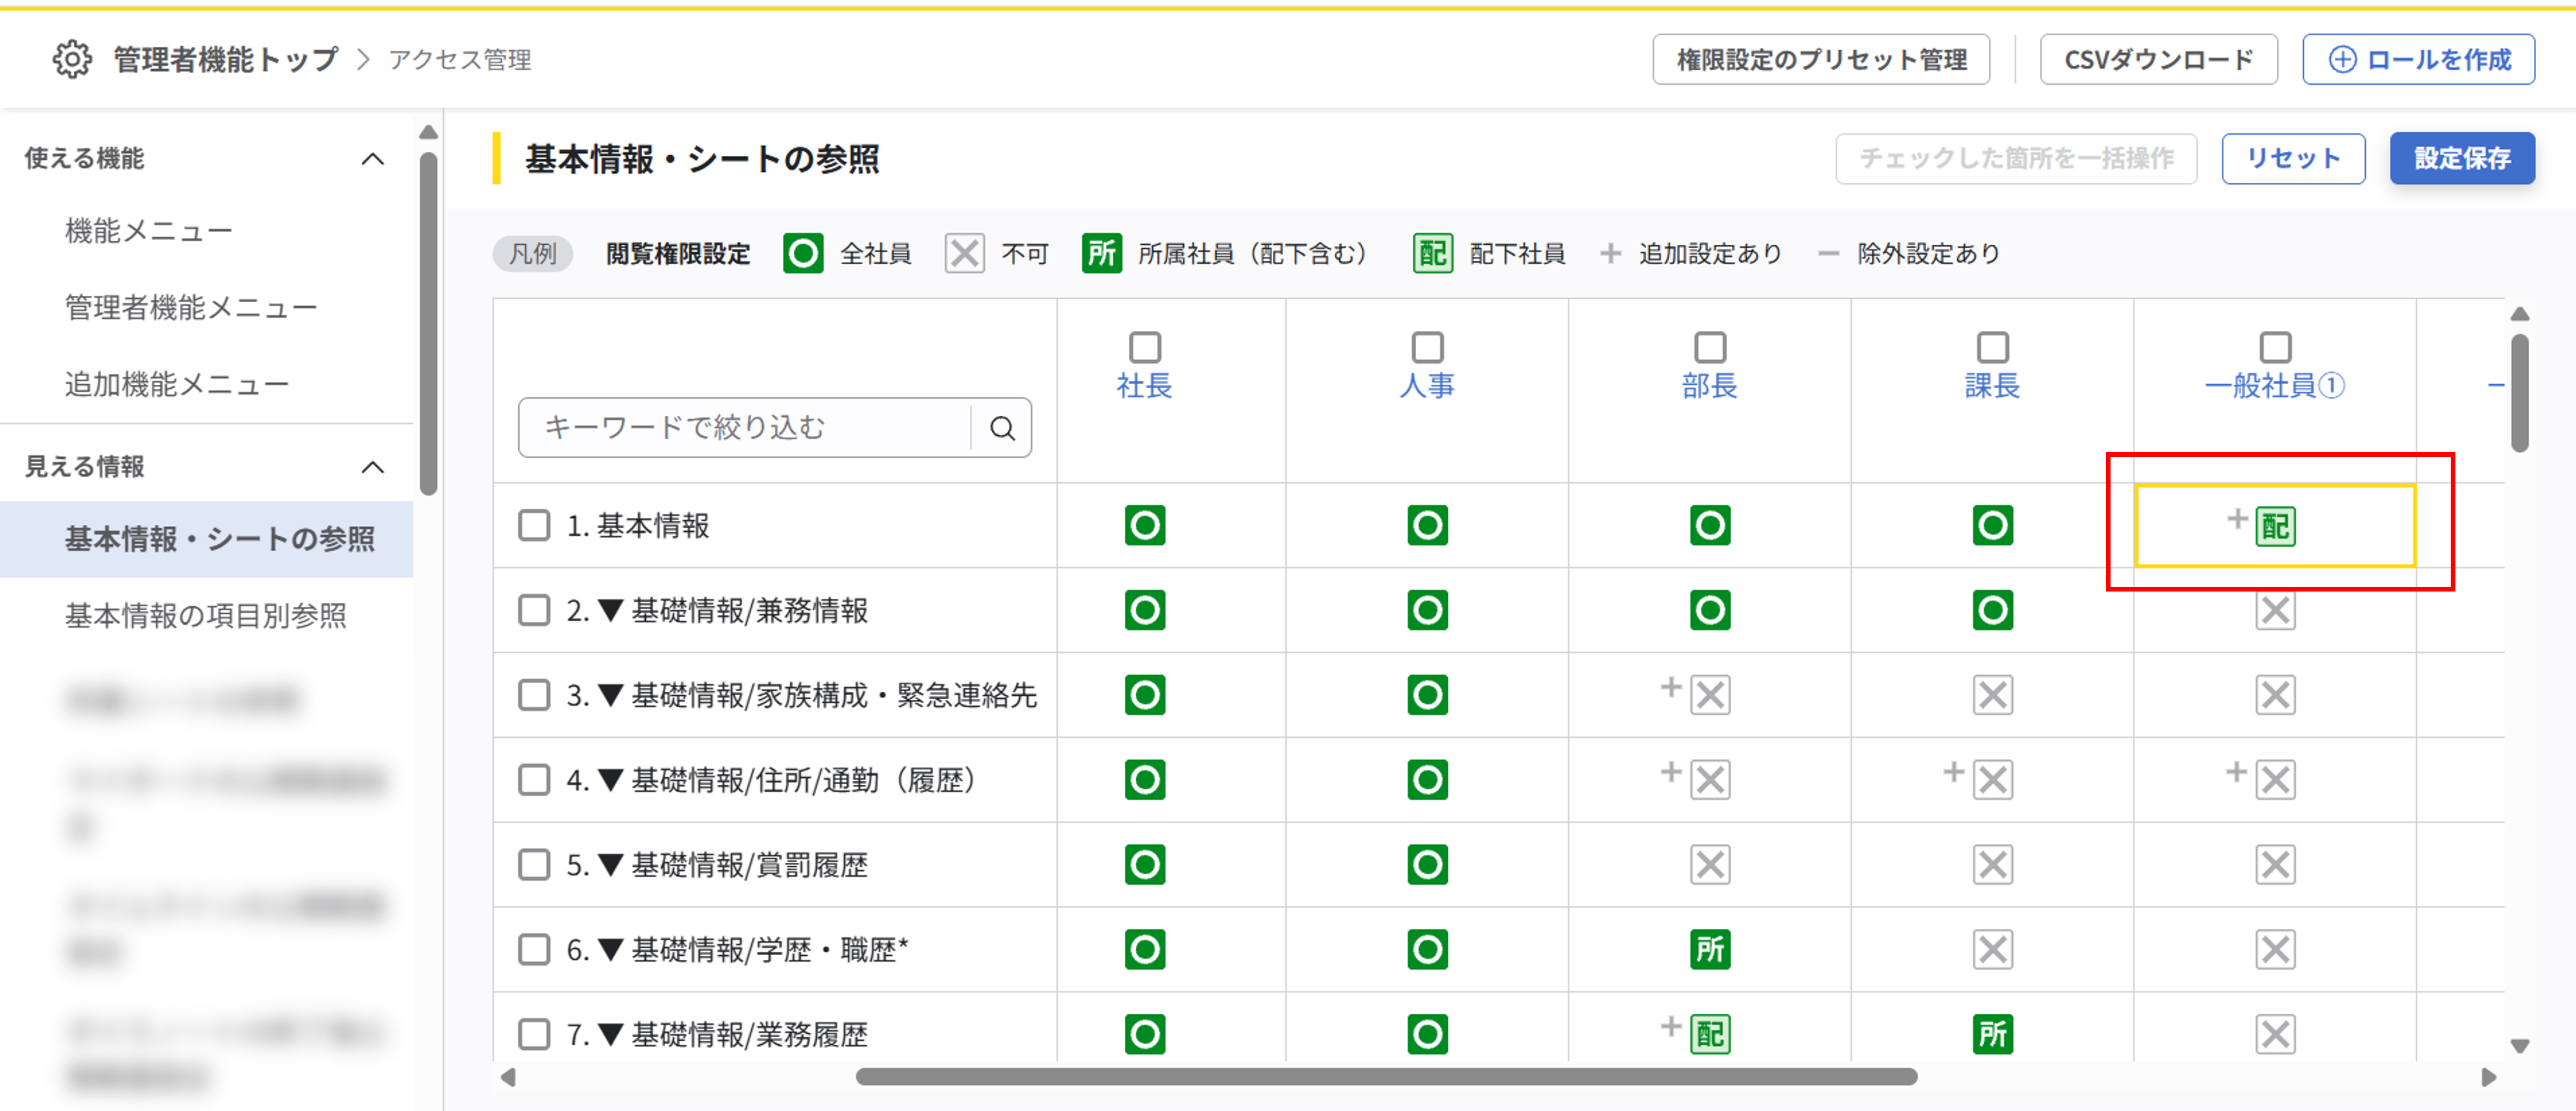
Task: Click the 課長 所 icon for 7. 業務履歴
Action: click(1992, 1035)
